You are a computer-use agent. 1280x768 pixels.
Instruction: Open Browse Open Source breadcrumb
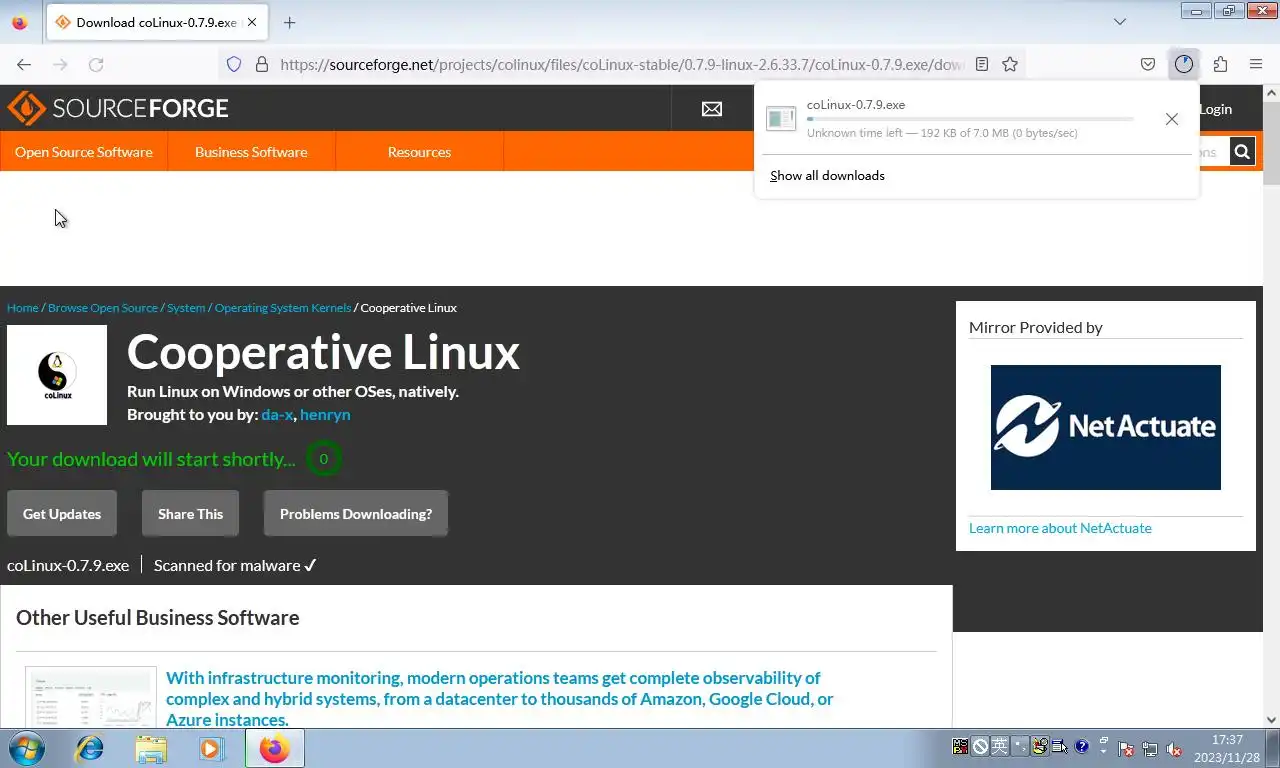click(x=103, y=308)
